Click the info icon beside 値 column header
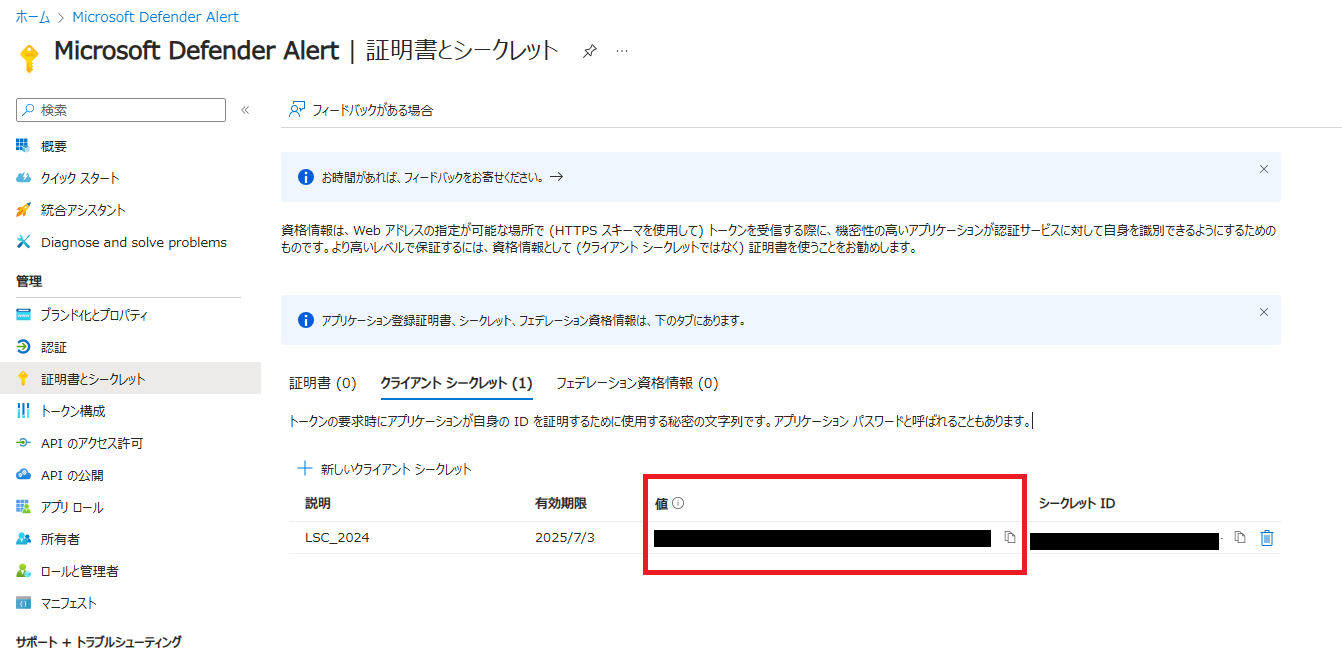 point(678,503)
